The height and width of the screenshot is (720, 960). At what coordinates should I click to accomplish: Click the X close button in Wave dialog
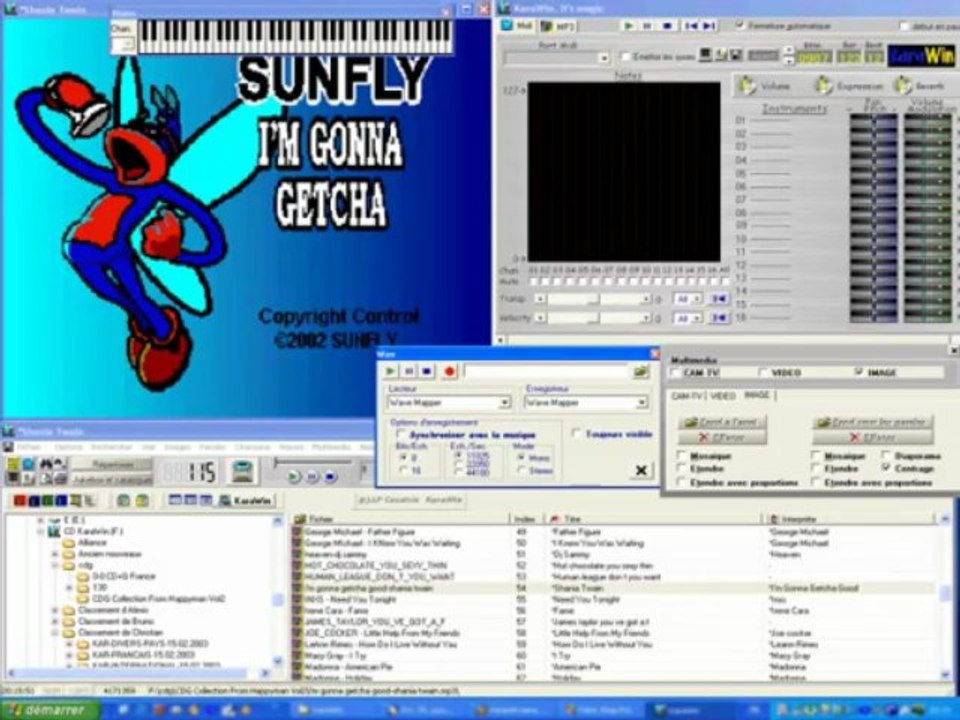641,470
